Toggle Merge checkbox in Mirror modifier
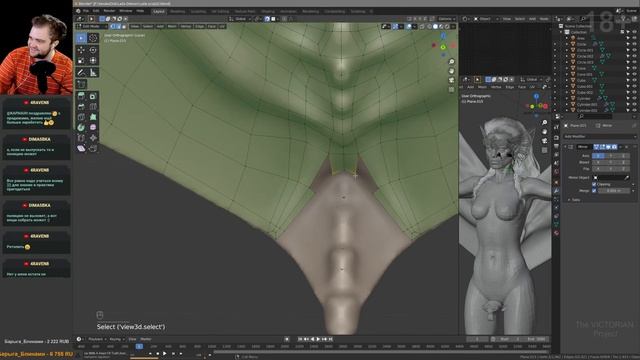 click(594, 191)
